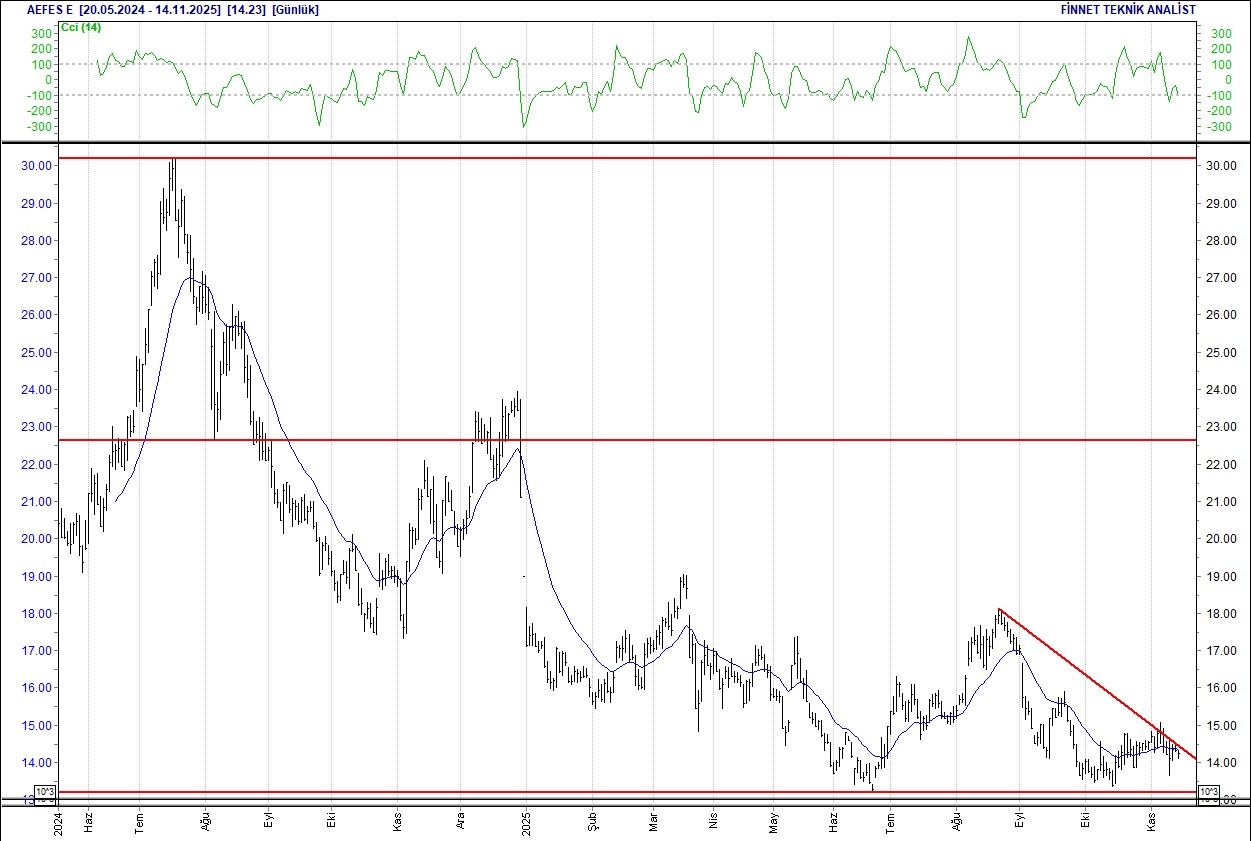
Task: Click the Cci (14) indicator label
Action: [81, 27]
